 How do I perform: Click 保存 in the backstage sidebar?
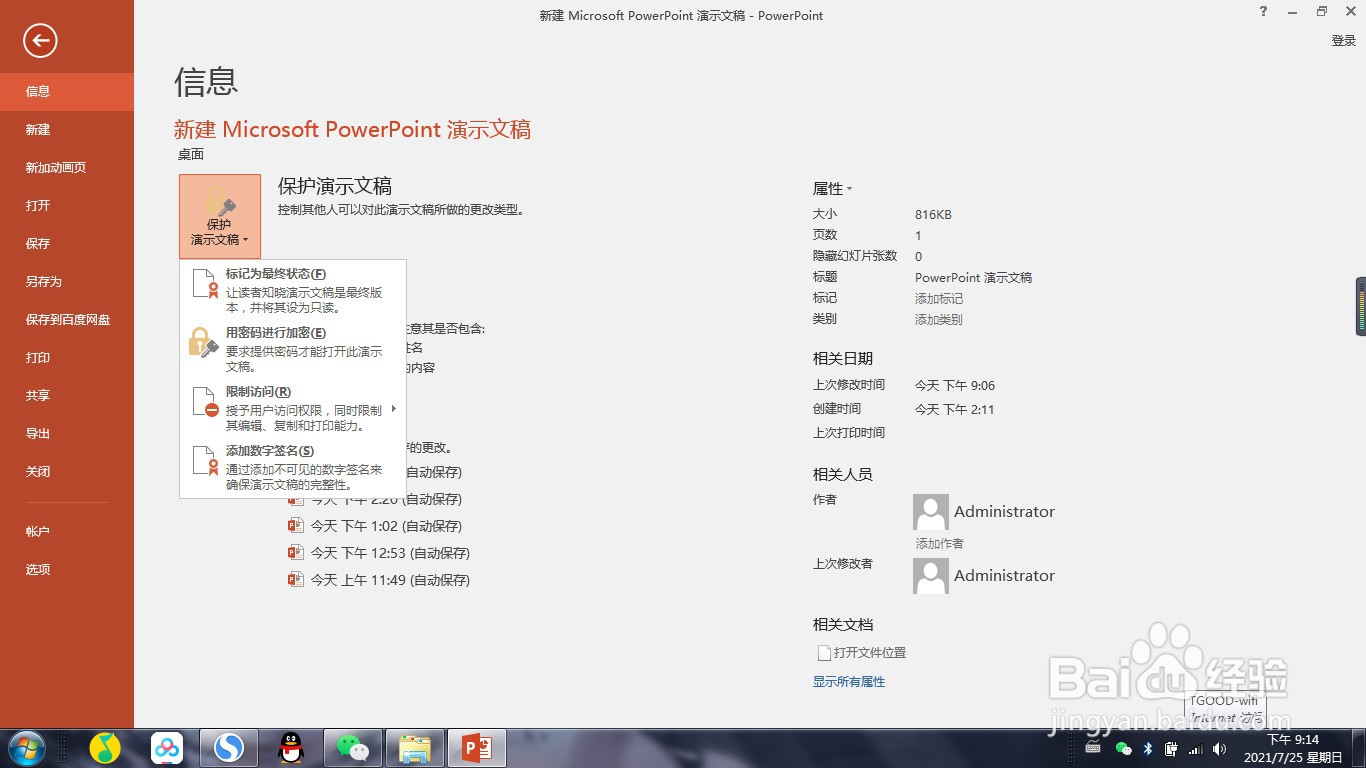[67, 243]
